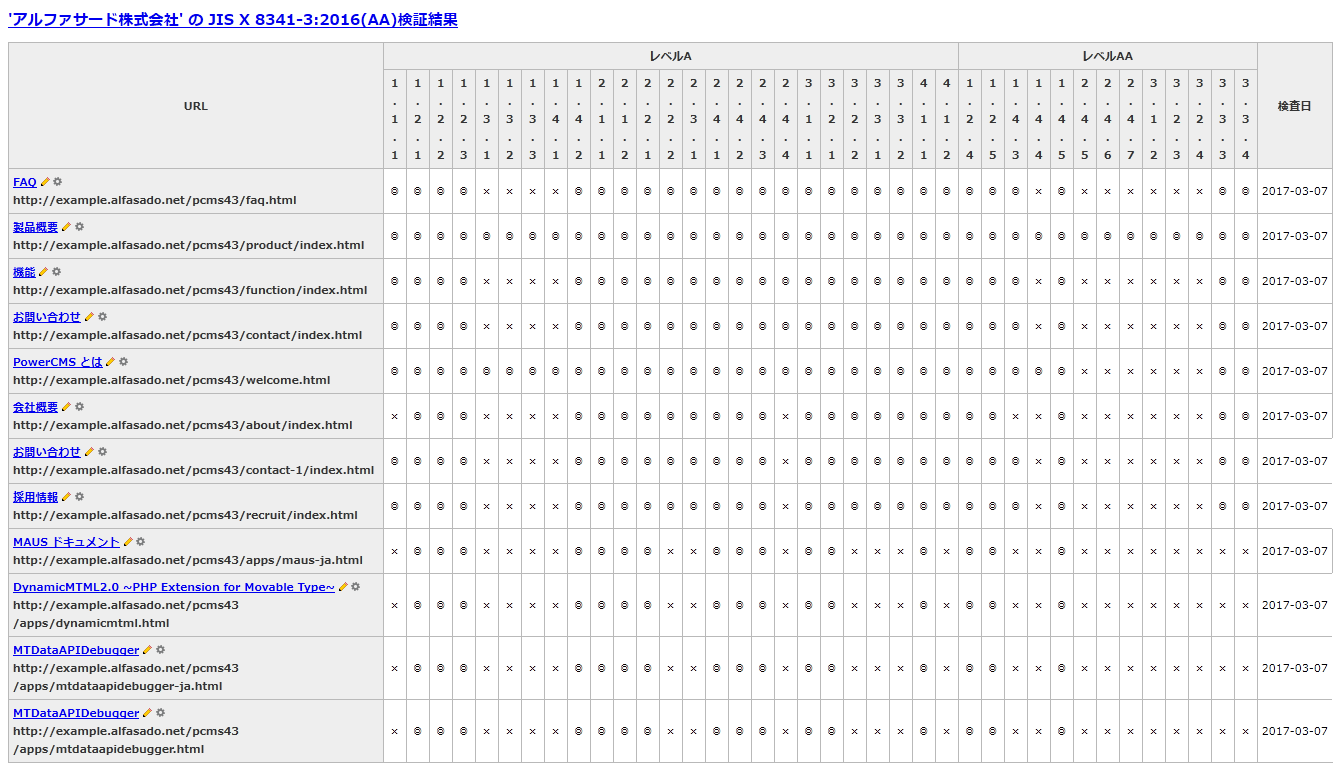The height and width of the screenshot is (771, 1341).
Task: Click the pencil icon for MAUS ドキュメント
Action: coord(128,541)
